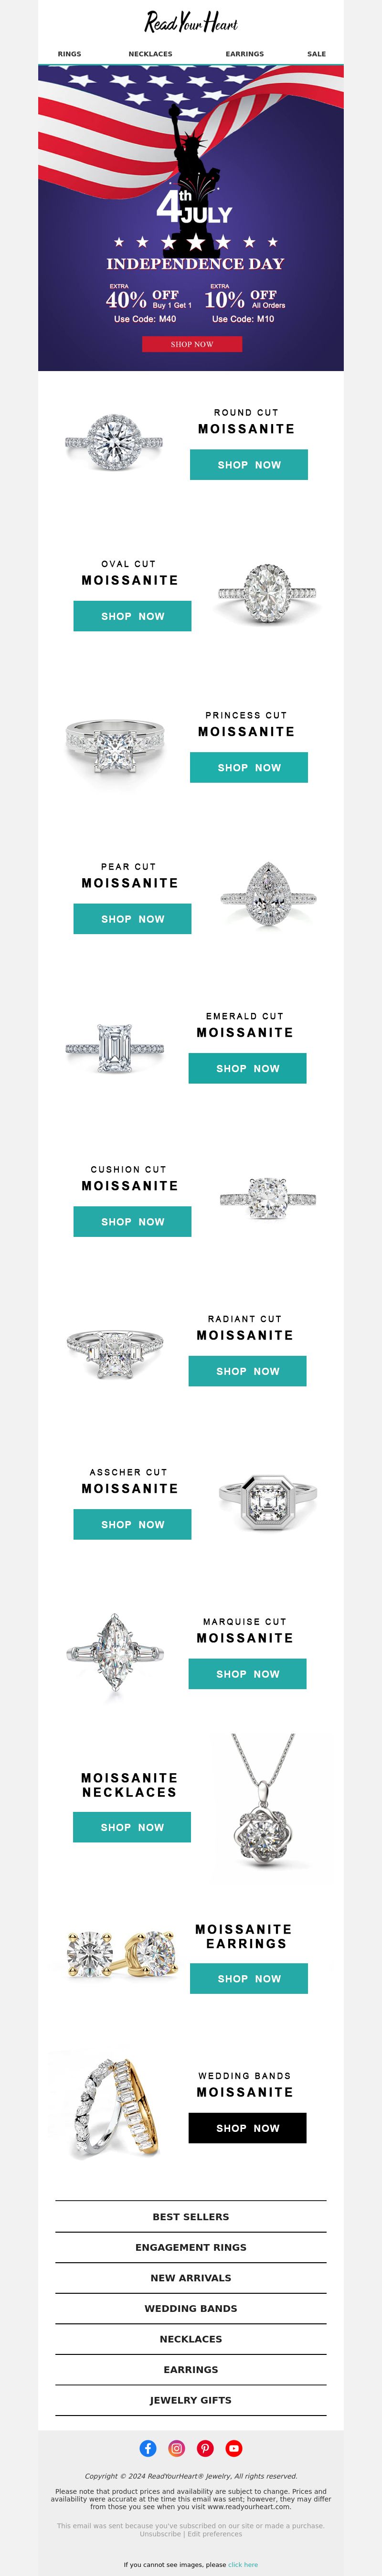
Task: Click the red SHOP NOW banner button
Action: [x=192, y=344]
